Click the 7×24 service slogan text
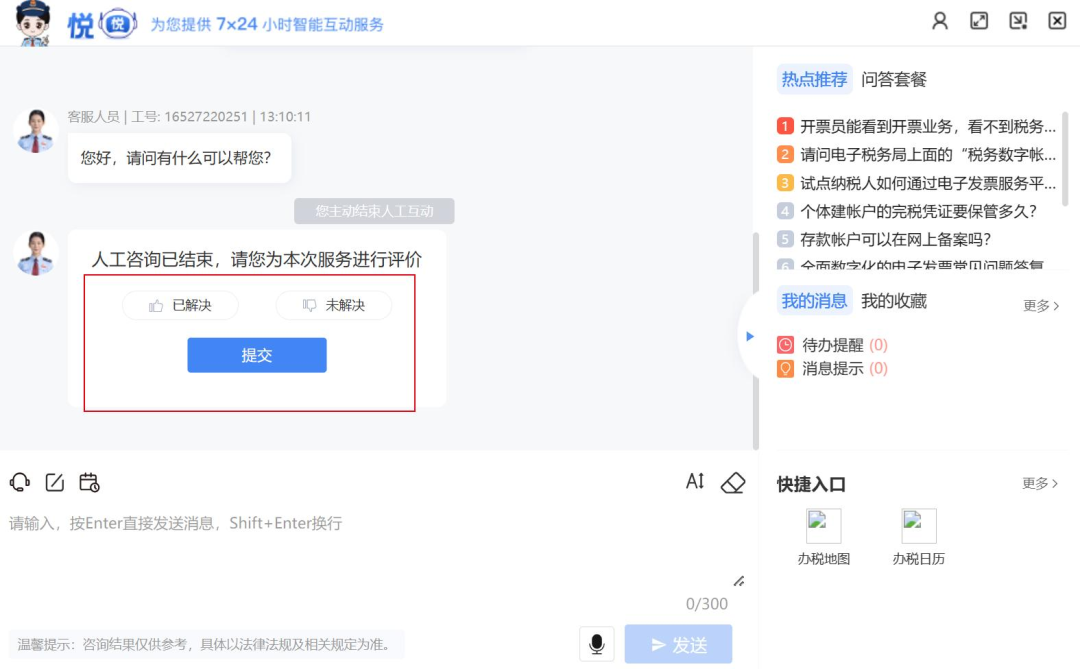Viewport: 1080px width, 669px height. pos(267,24)
